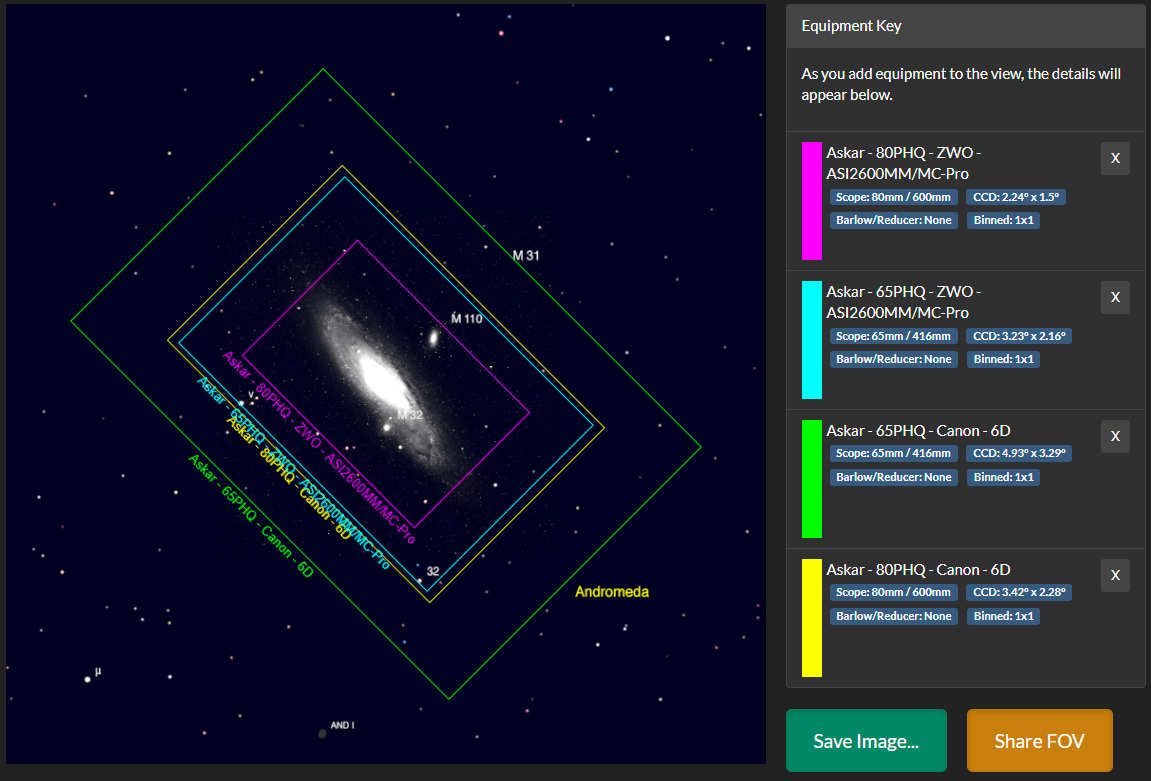The image size is (1151, 781).
Task: Click the yellow Andromeda constellation label
Action: point(611,592)
